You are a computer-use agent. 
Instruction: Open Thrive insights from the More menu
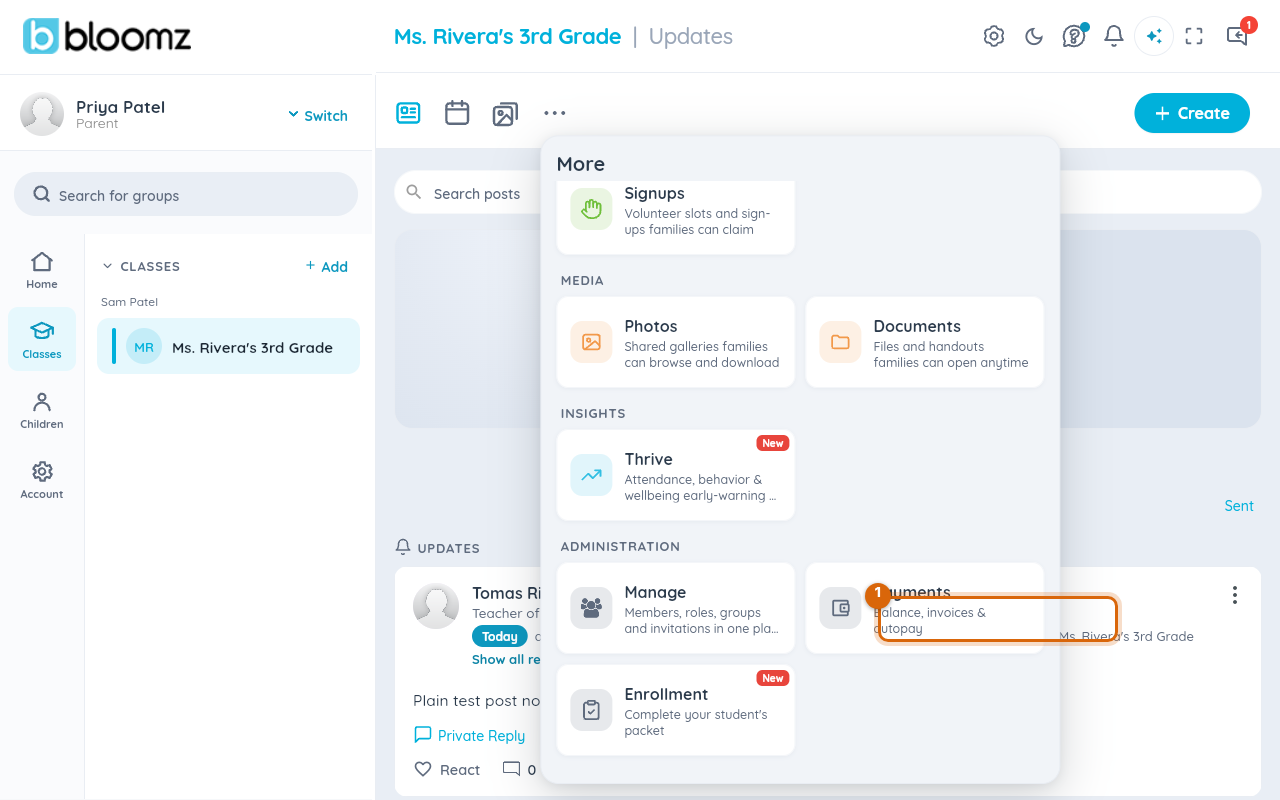676,475
